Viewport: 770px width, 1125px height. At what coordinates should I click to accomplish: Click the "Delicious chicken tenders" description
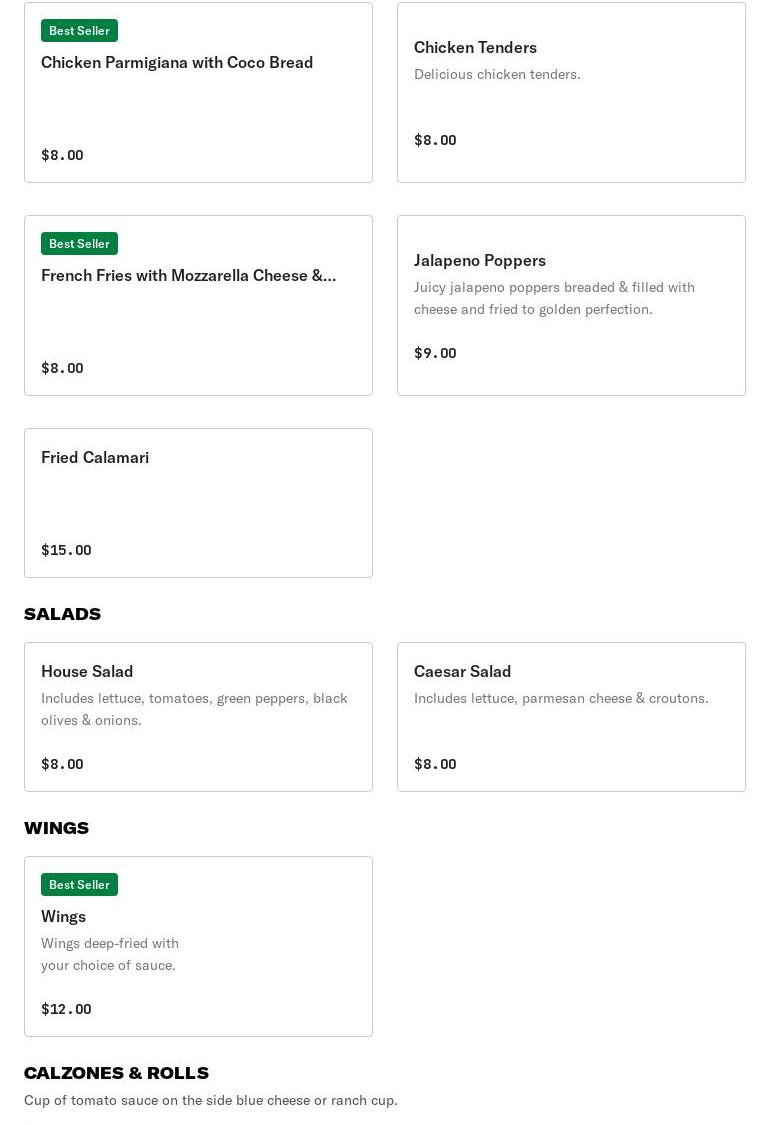(497, 74)
